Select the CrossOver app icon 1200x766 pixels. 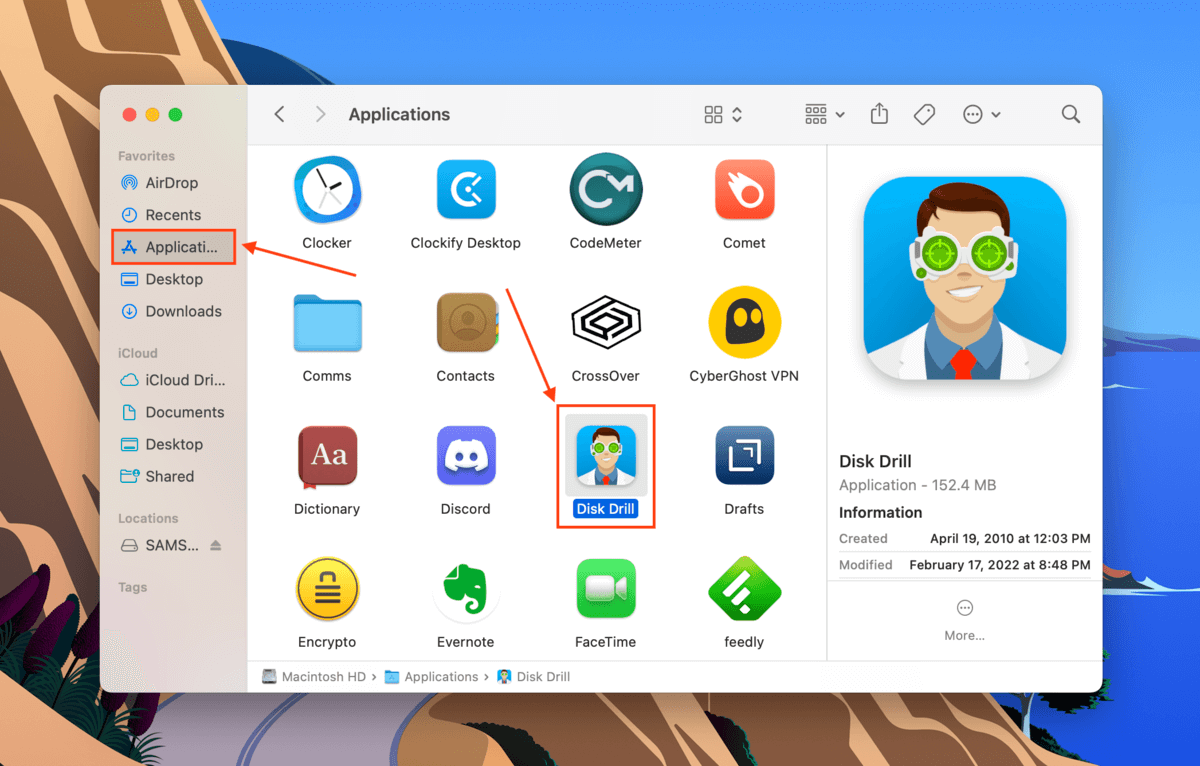[x=606, y=323]
